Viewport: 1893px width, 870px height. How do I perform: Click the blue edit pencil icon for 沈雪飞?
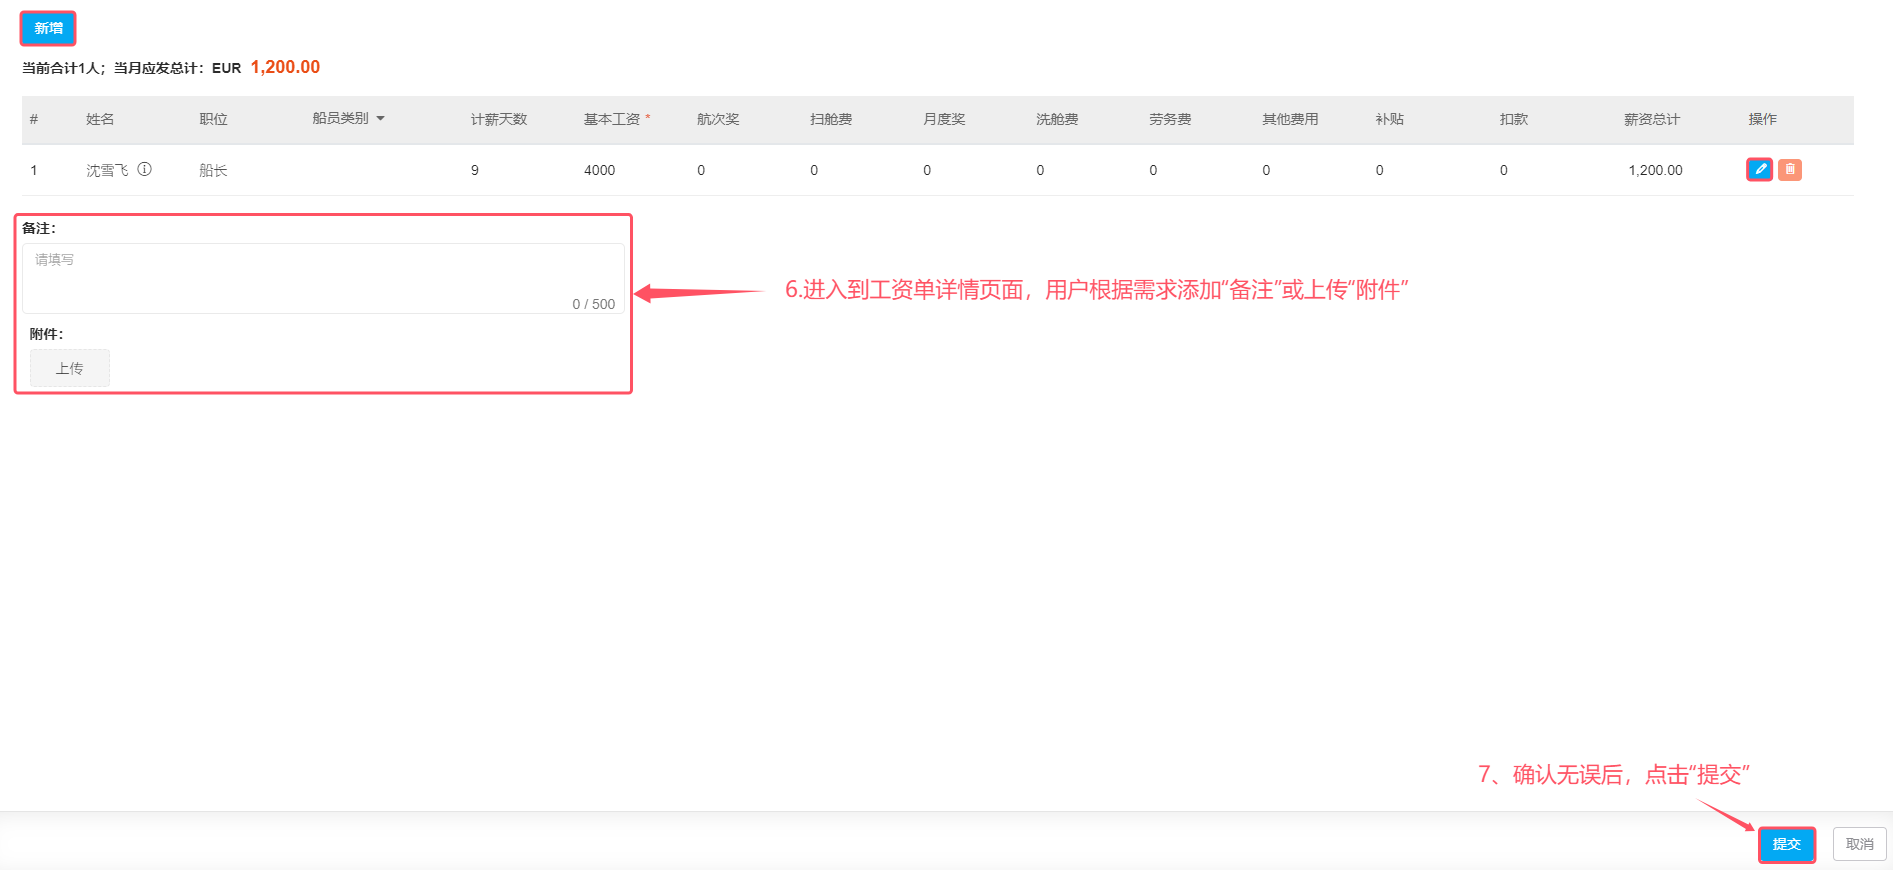coord(1760,170)
